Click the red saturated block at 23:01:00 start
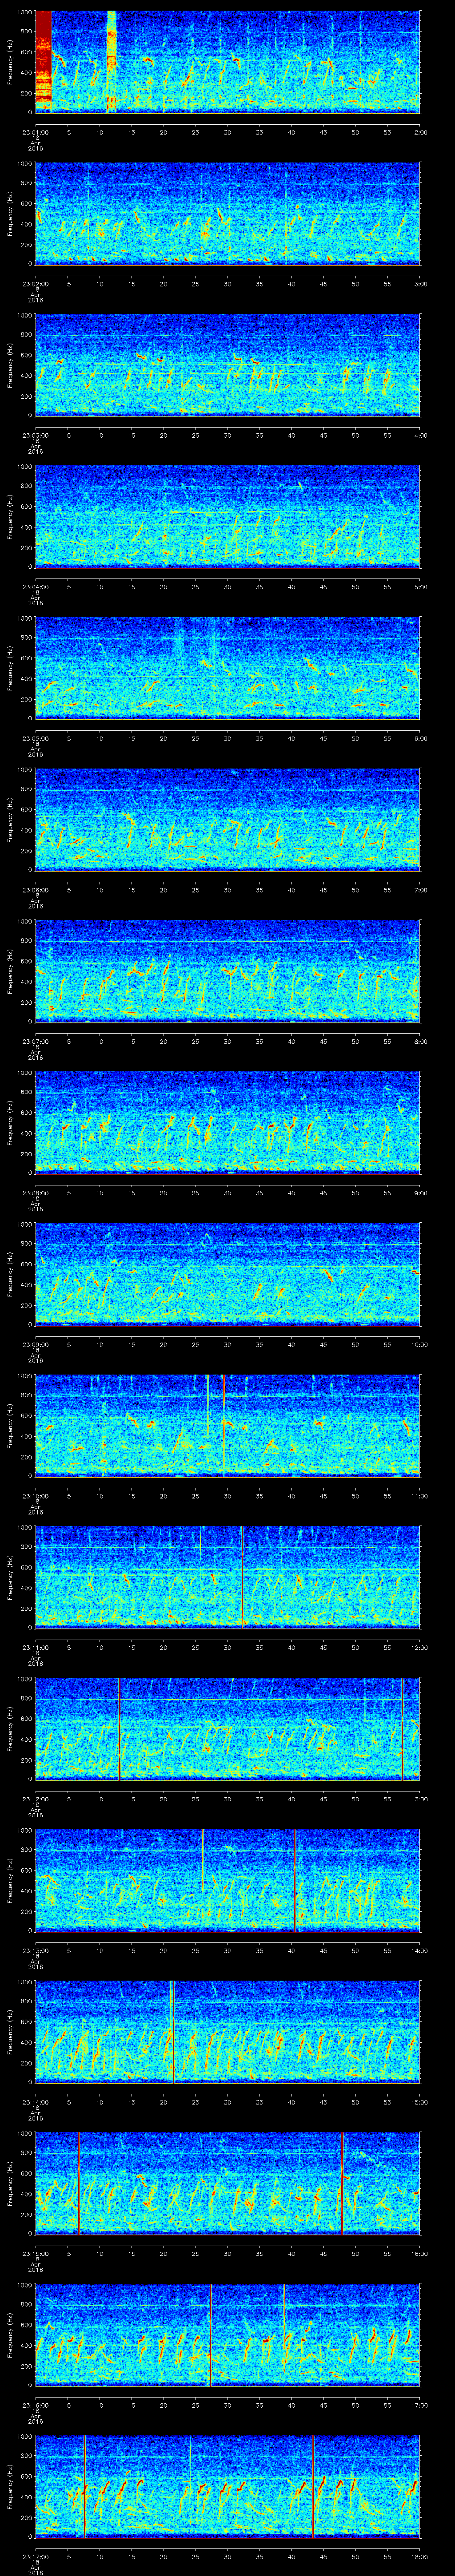Image resolution: width=455 pixels, height=2576 pixels. pos(43,60)
